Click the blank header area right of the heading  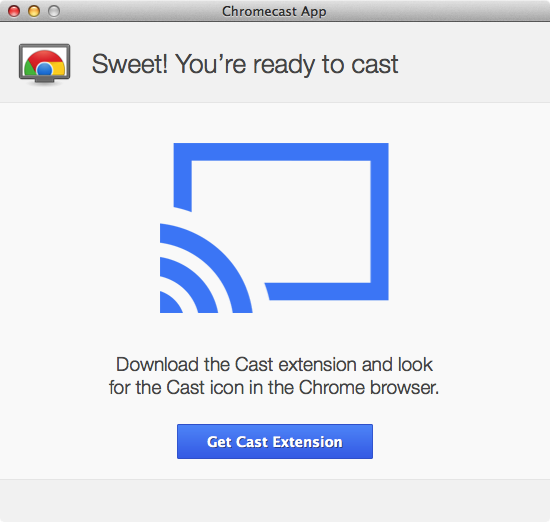474,63
